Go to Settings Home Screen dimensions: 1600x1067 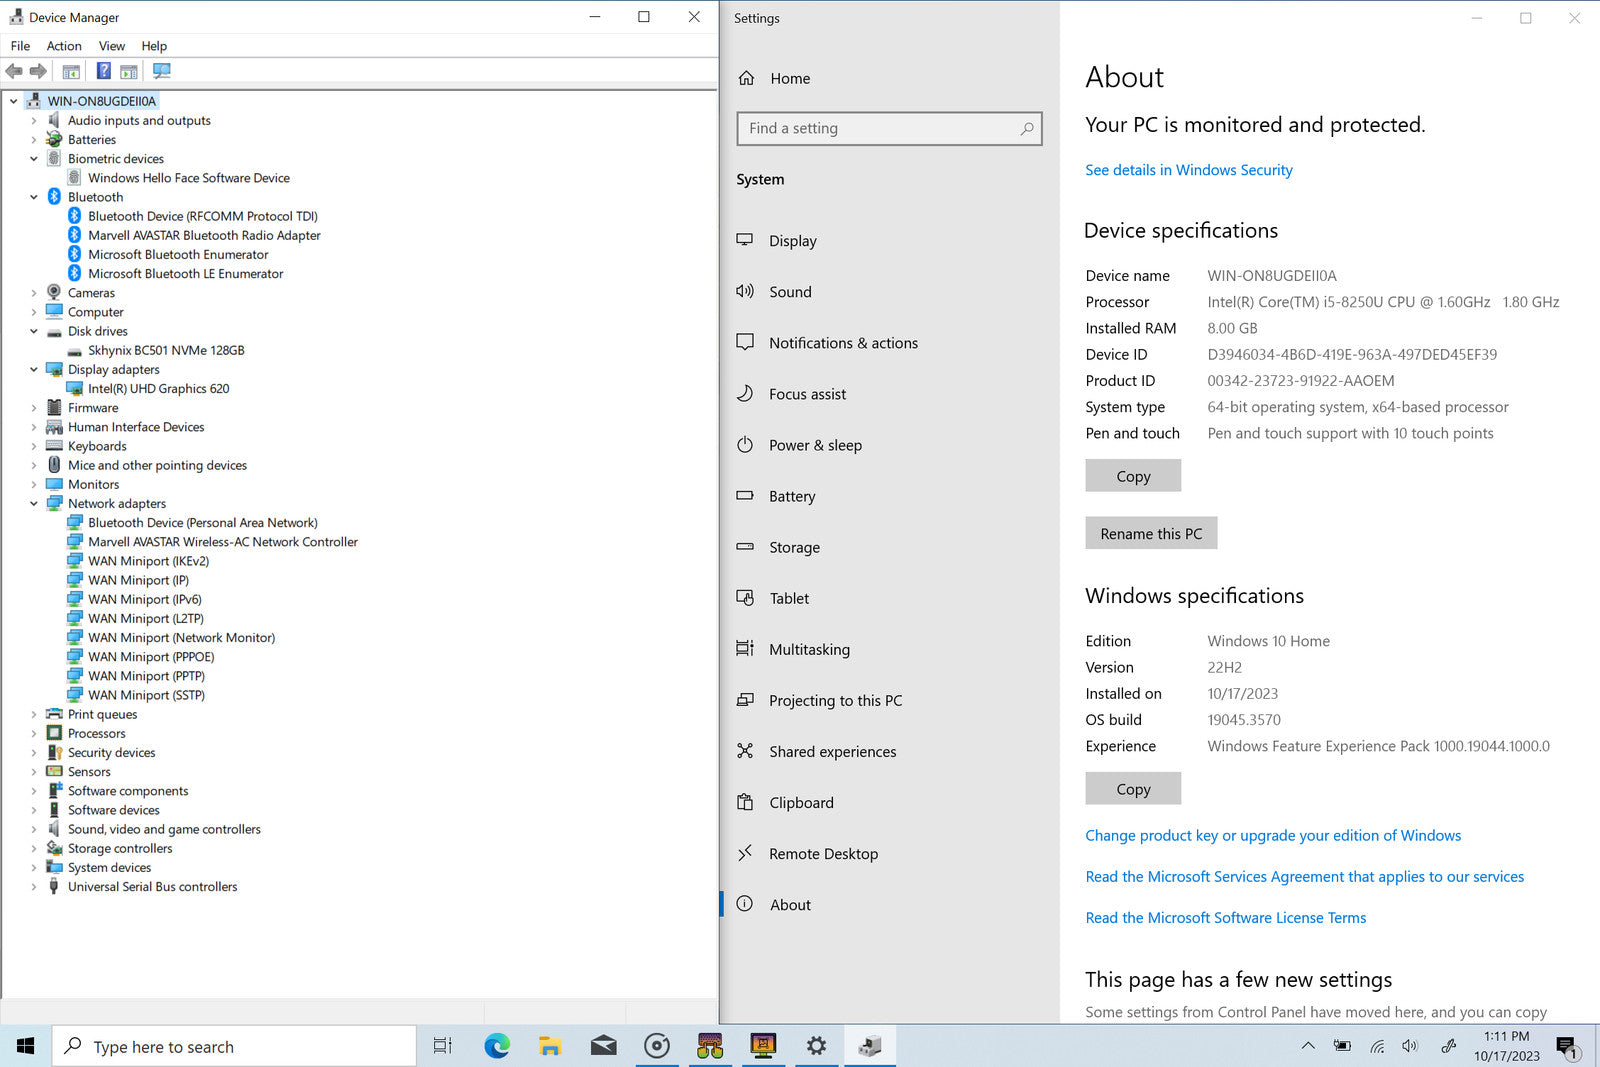789,78
